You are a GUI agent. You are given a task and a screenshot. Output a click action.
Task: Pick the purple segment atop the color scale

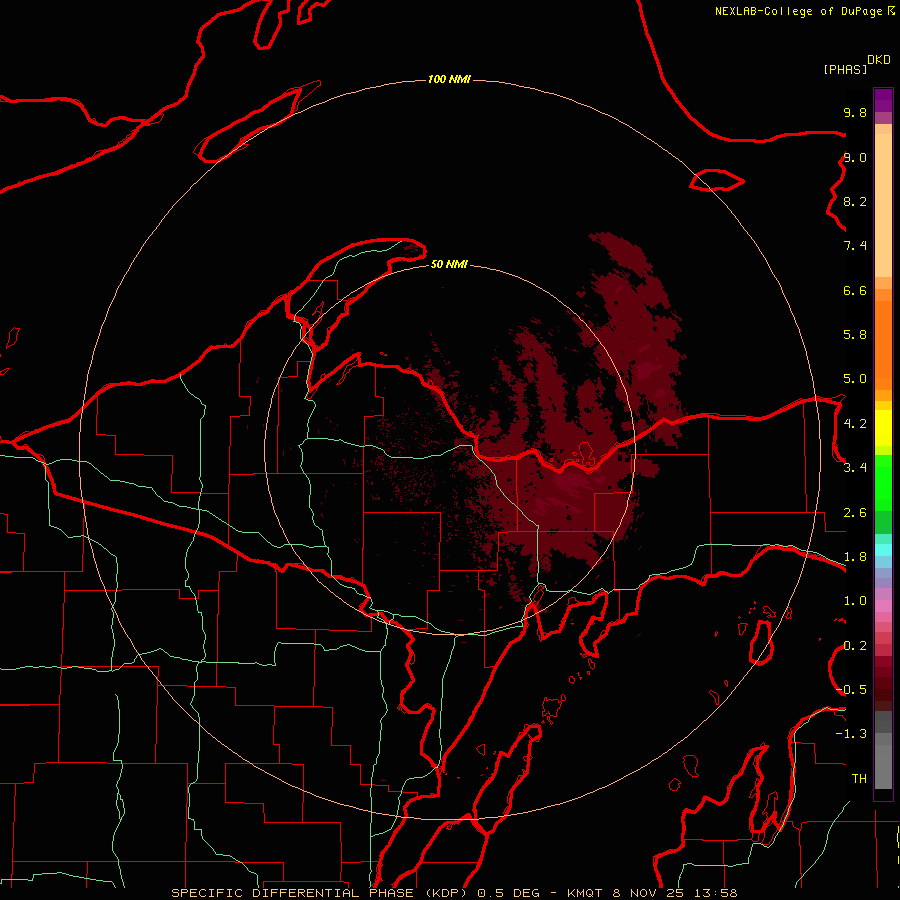pos(883,100)
